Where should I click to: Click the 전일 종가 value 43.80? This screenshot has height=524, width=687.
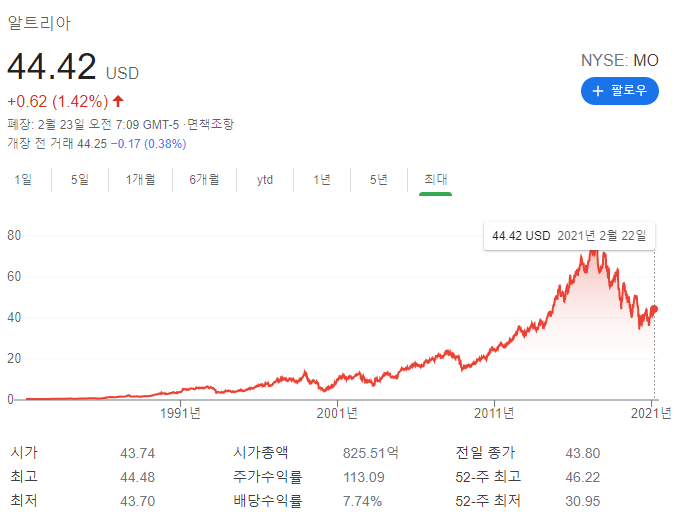click(x=582, y=453)
